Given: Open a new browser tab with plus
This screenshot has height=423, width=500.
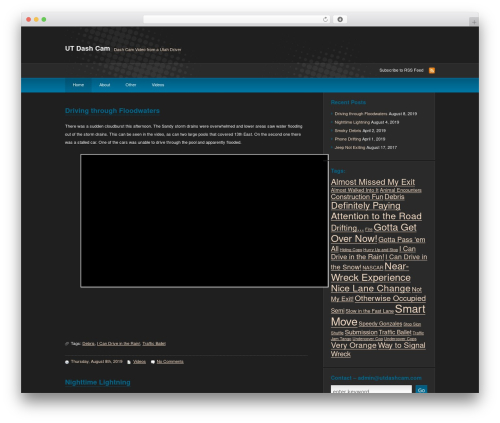Looking at the screenshot, I should tap(474, 22).
